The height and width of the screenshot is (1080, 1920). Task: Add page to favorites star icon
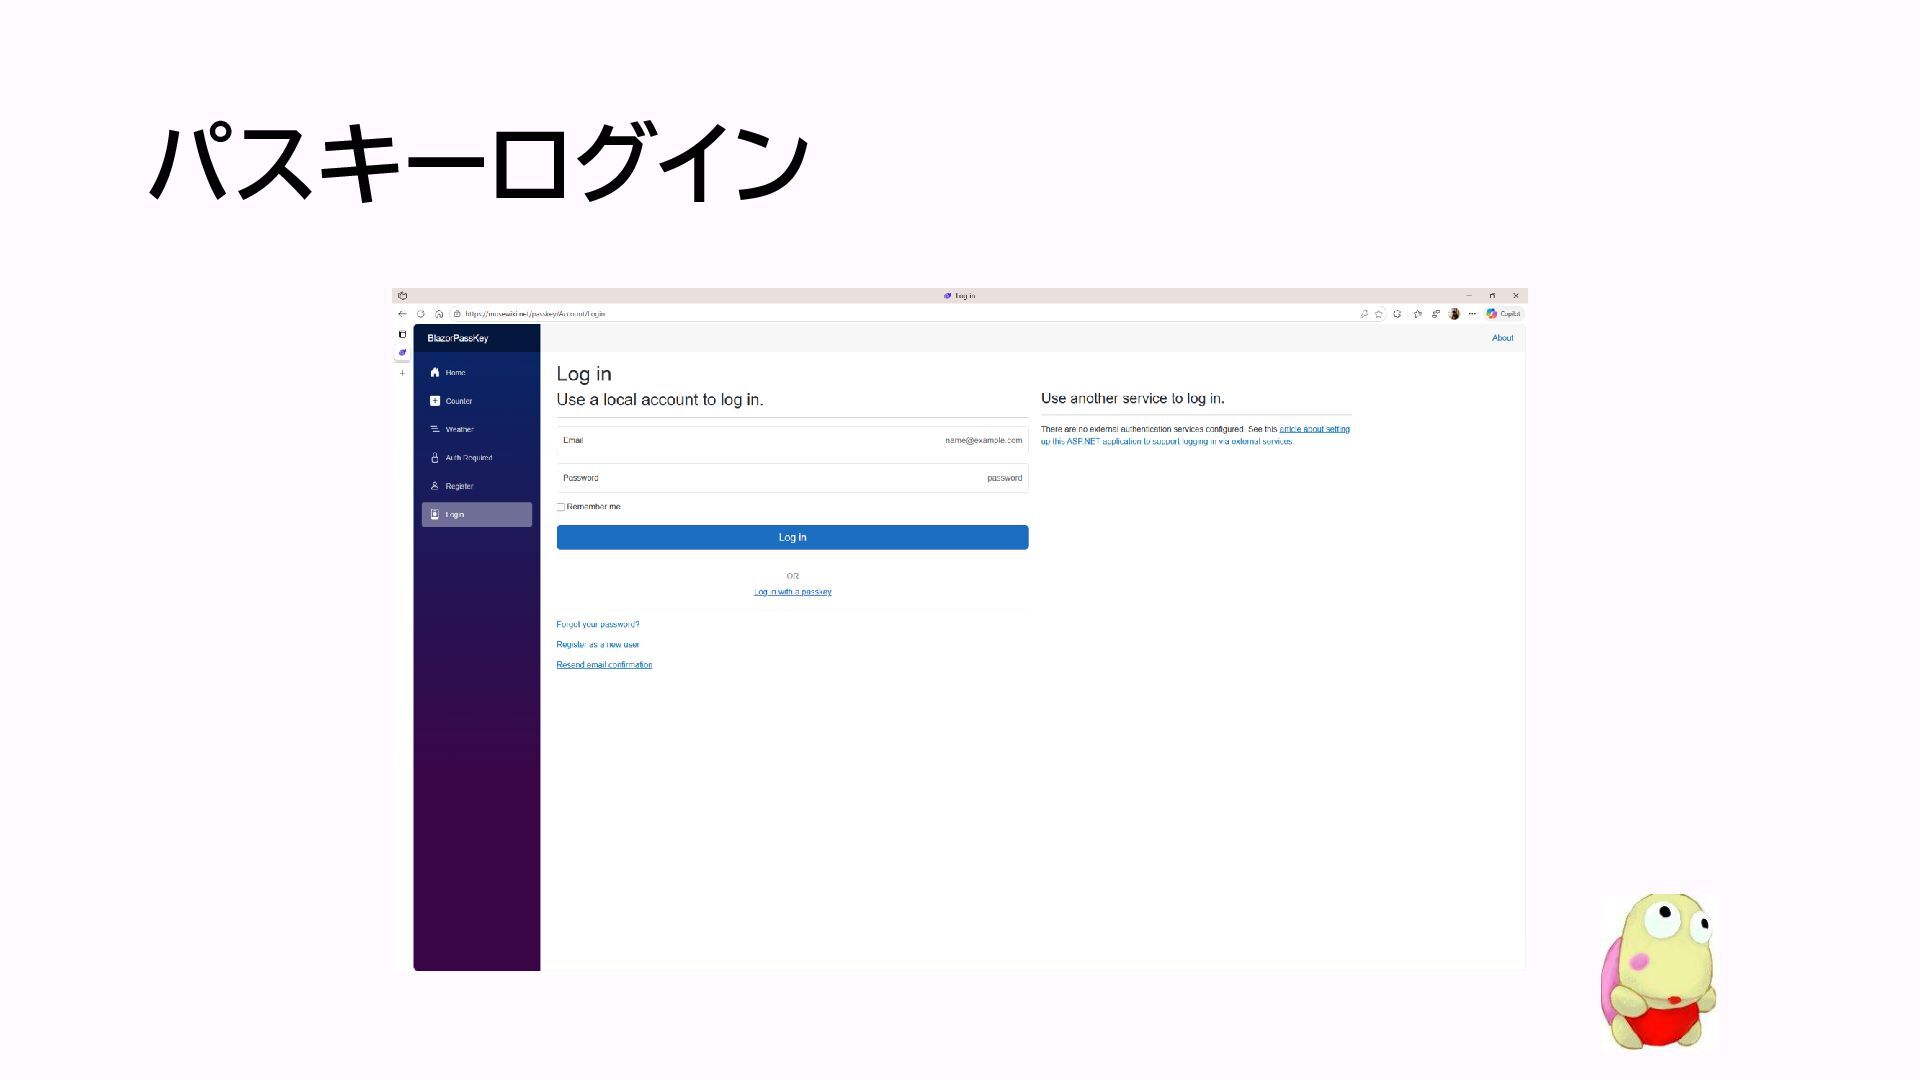[x=1379, y=314]
